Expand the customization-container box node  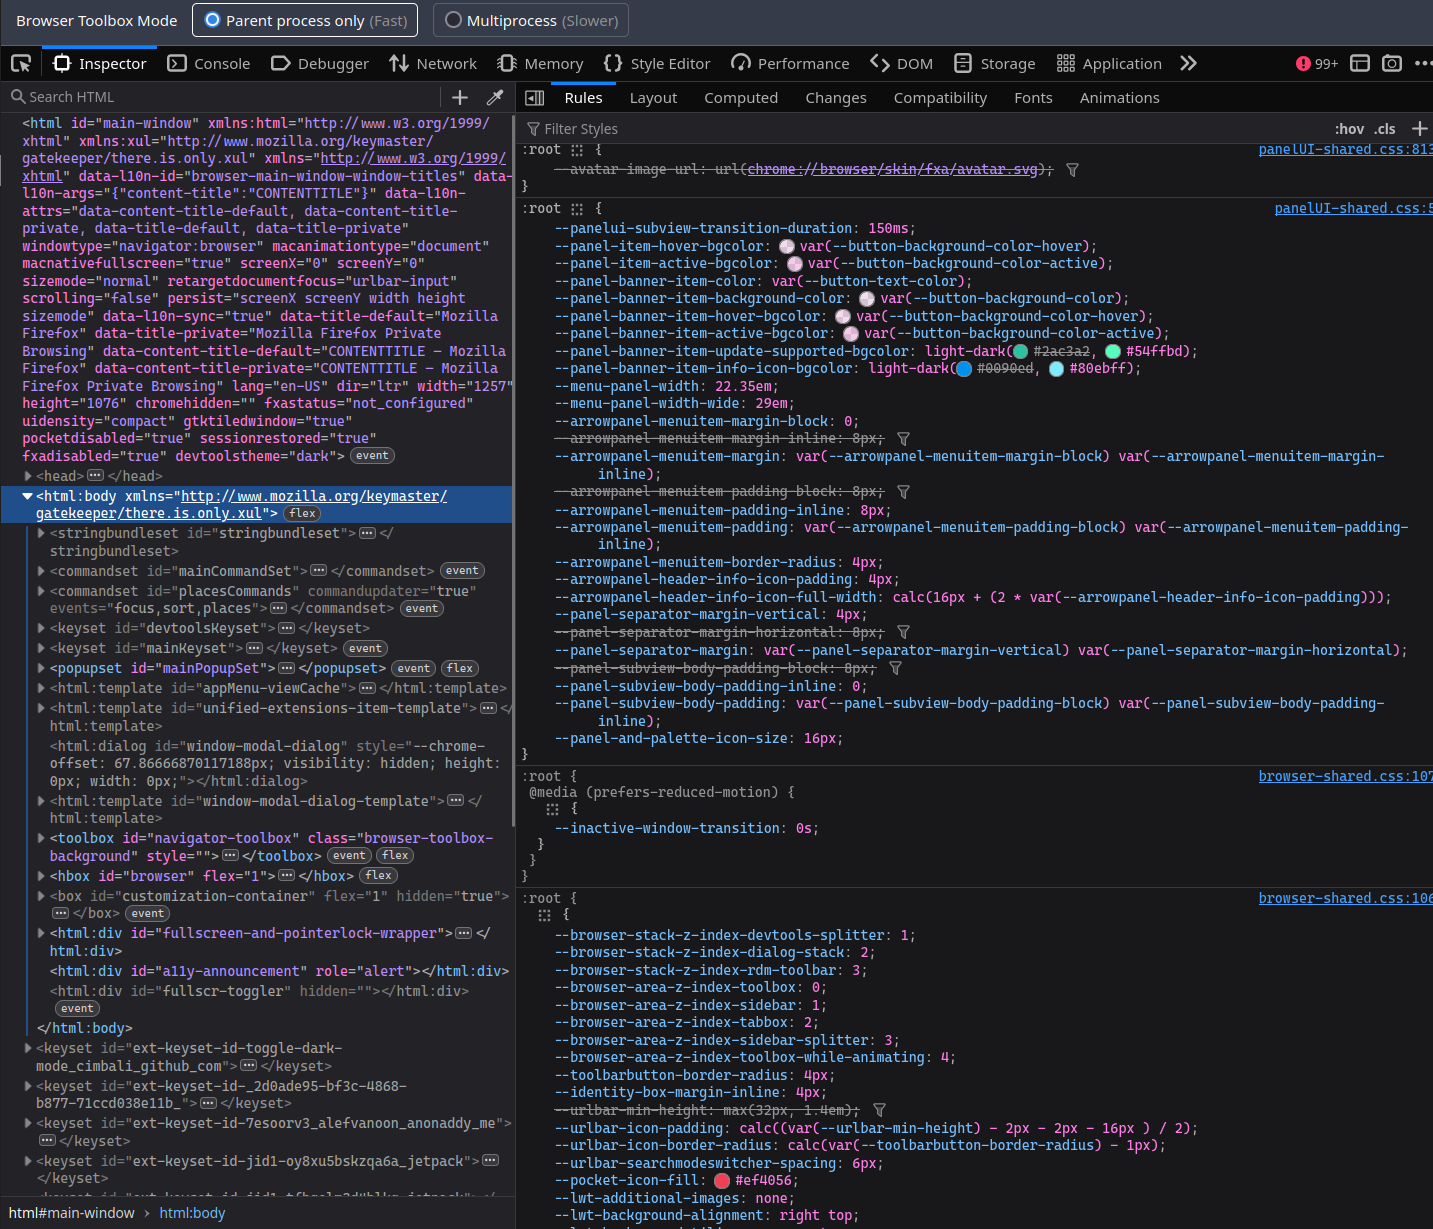(x=41, y=896)
